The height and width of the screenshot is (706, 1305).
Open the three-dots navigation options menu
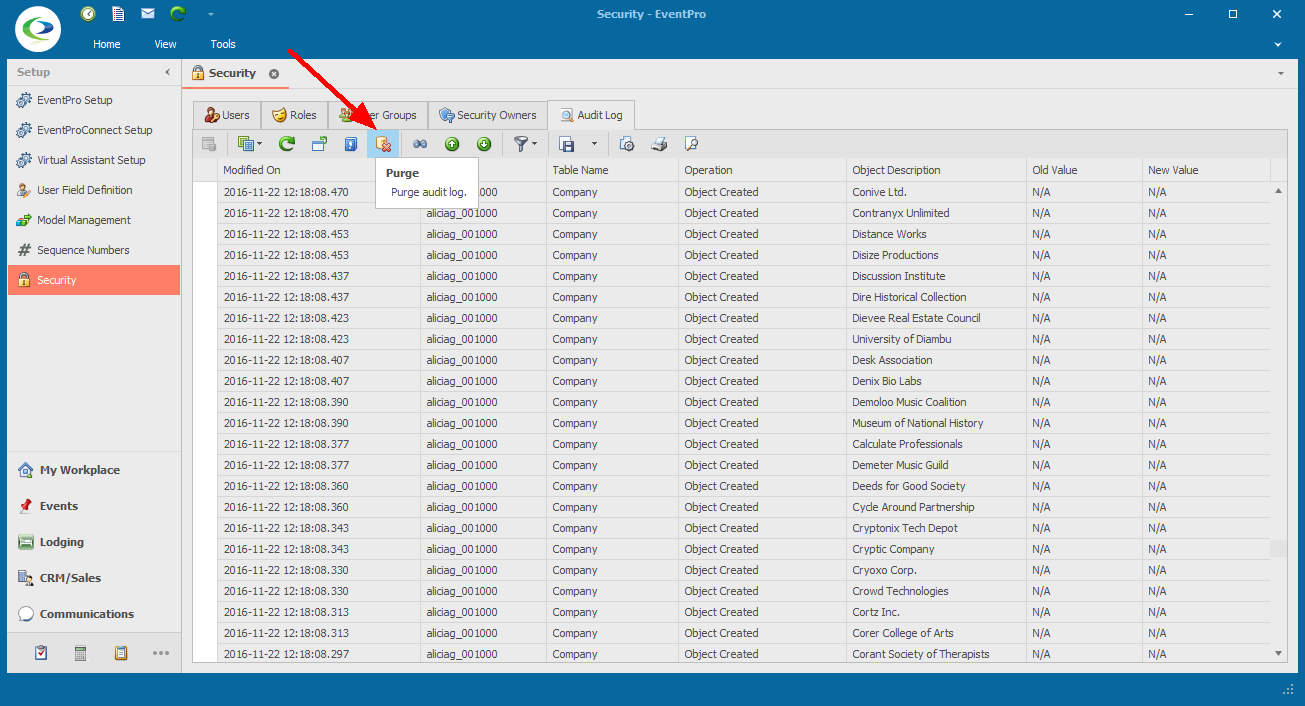click(161, 653)
